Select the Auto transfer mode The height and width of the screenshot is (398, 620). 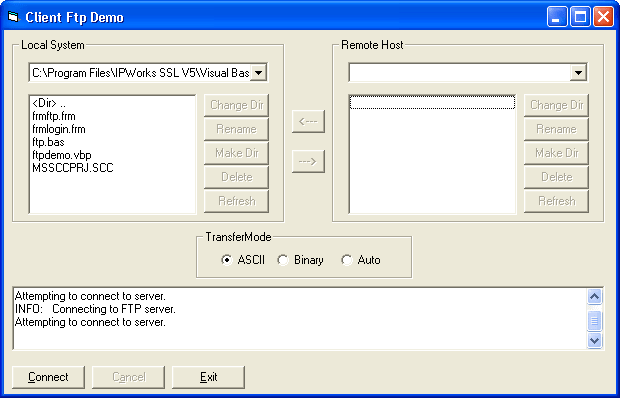[361, 260]
